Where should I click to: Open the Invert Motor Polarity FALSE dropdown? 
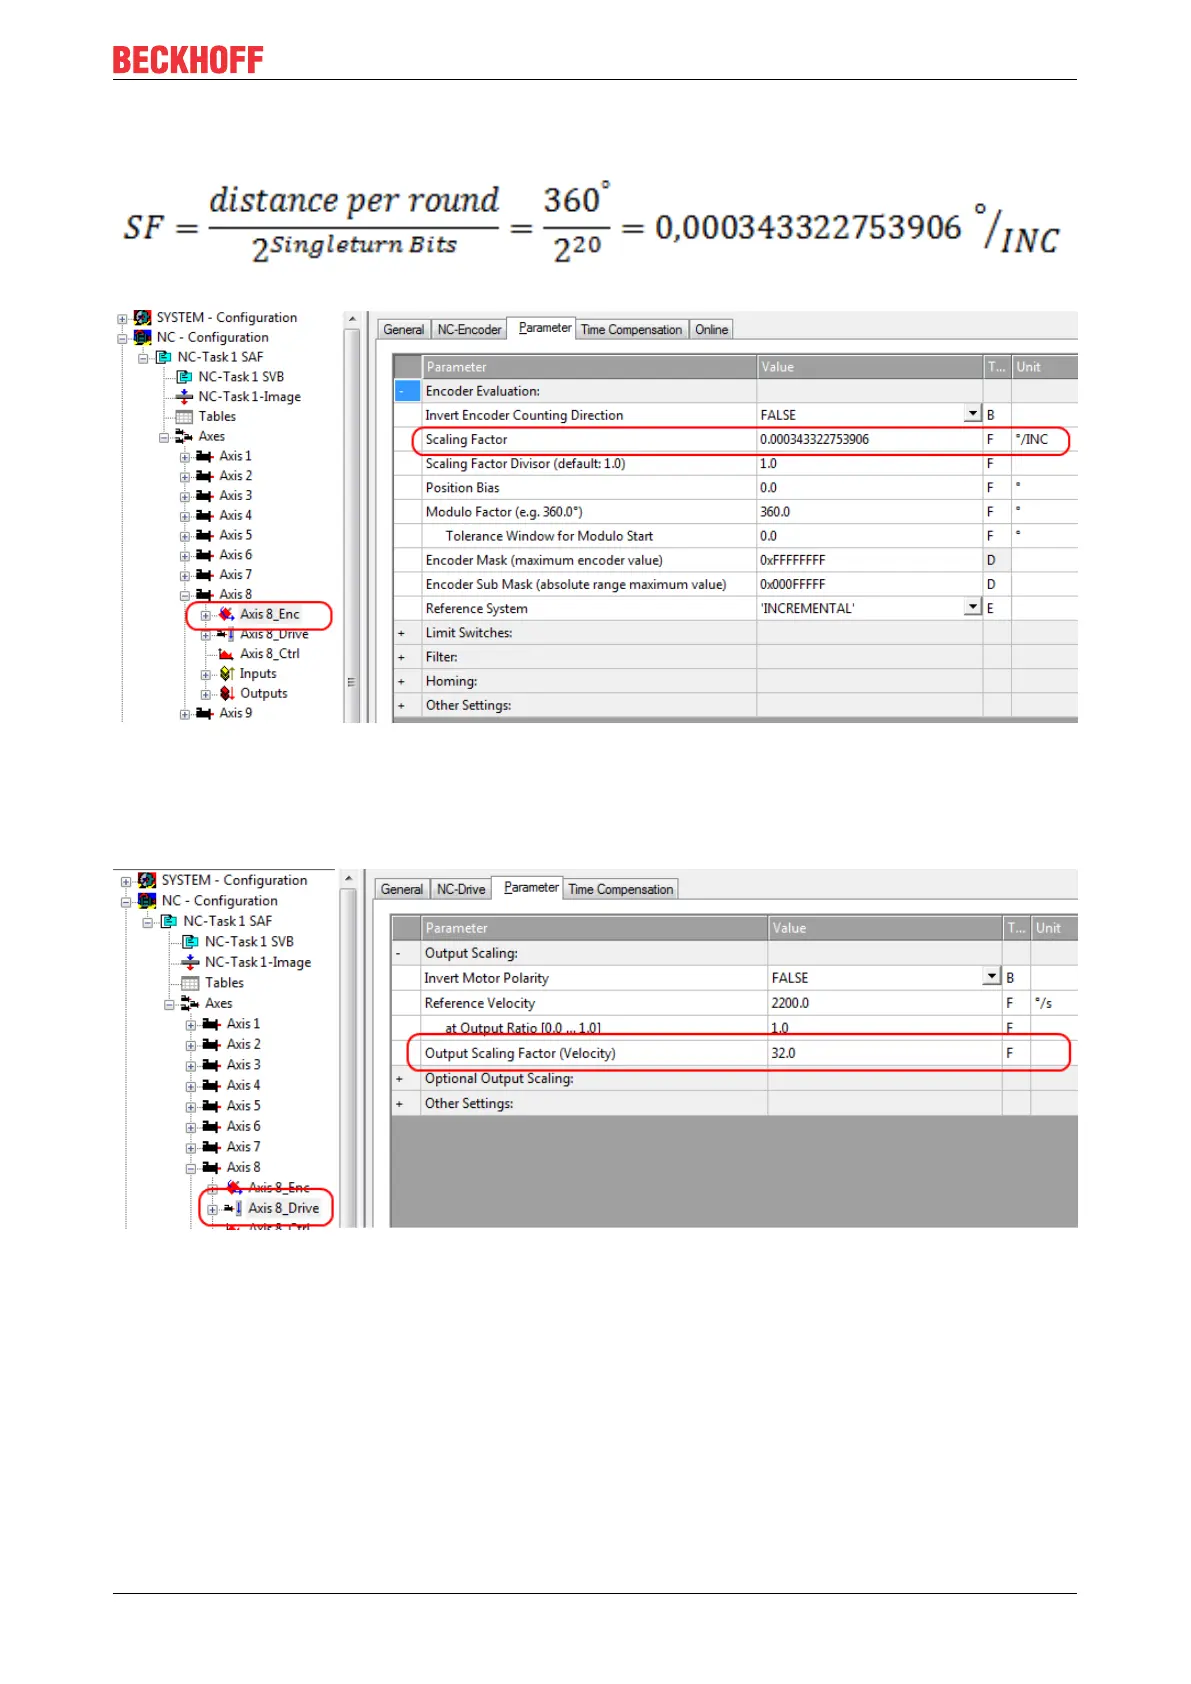992,977
